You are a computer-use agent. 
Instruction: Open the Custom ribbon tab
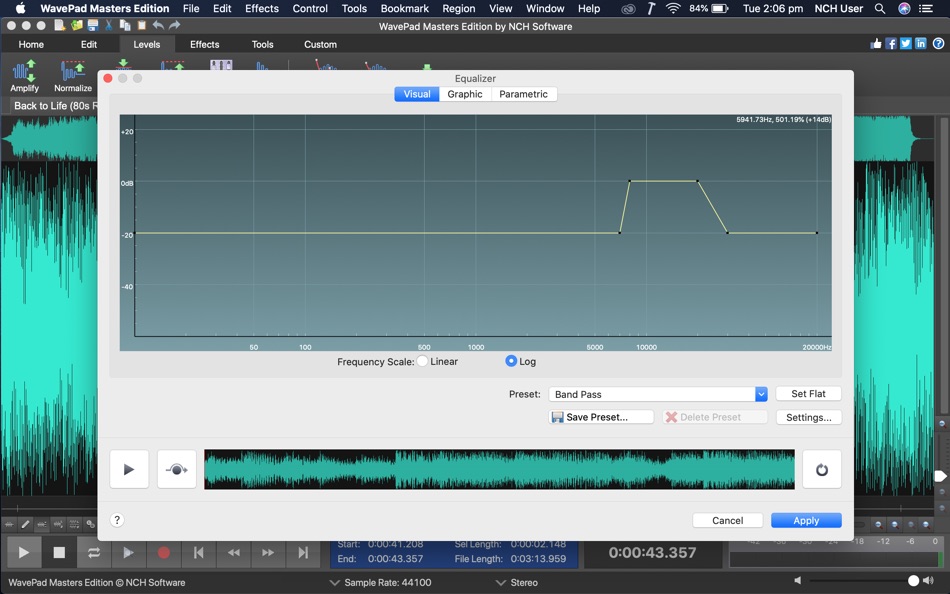(321, 44)
